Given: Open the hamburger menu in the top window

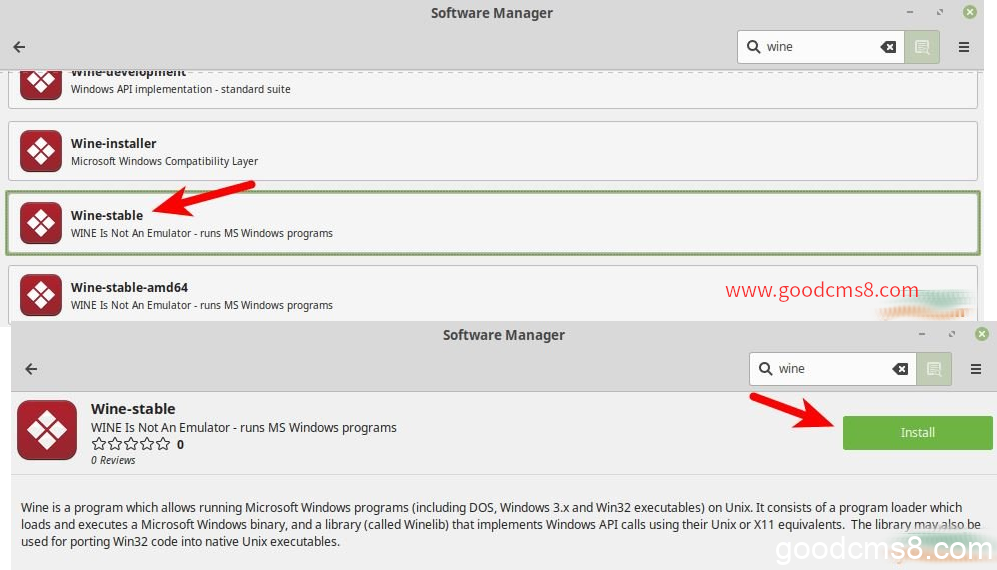Looking at the screenshot, I should click(964, 47).
